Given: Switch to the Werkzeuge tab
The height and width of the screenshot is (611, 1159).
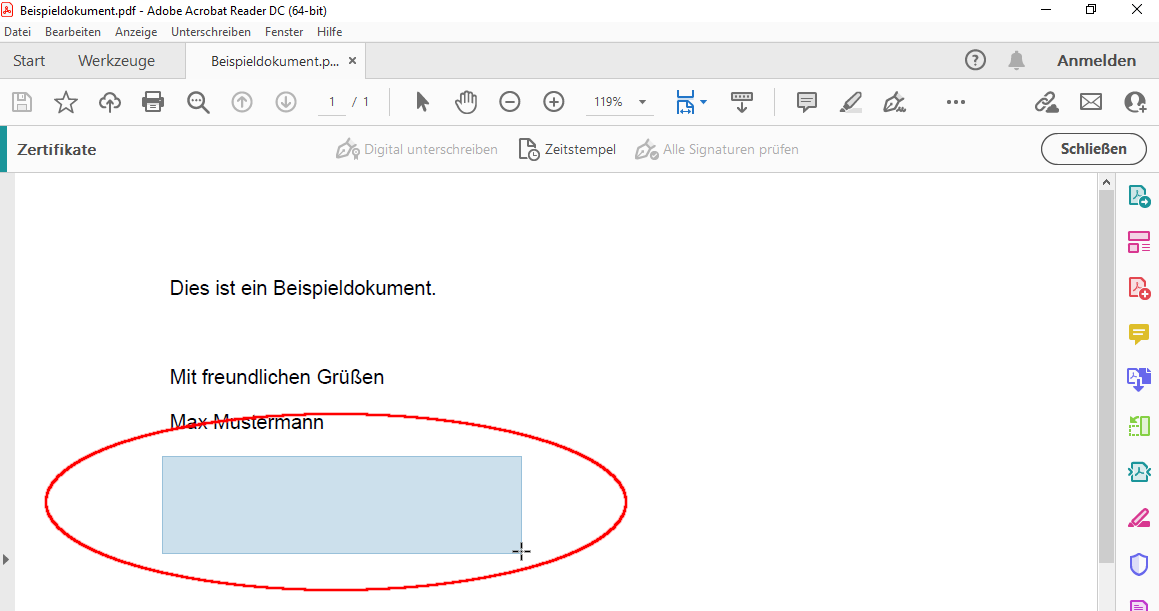Looking at the screenshot, I should coord(117,61).
